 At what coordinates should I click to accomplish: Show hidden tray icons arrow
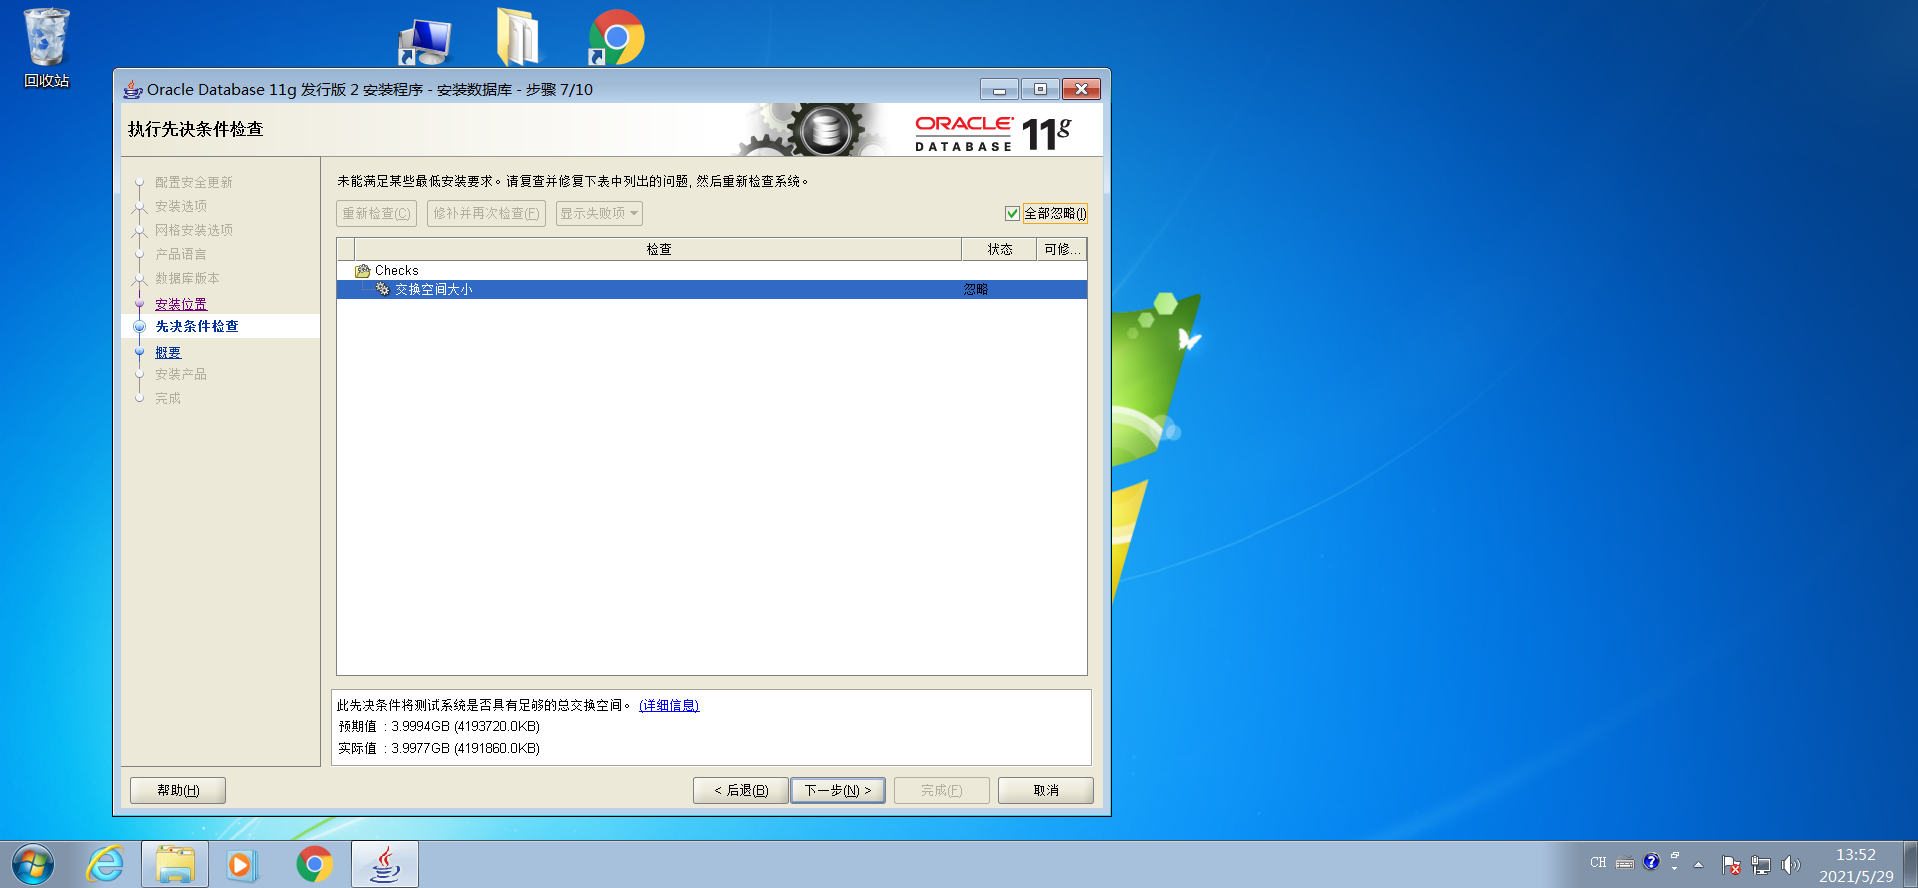click(x=1698, y=865)
